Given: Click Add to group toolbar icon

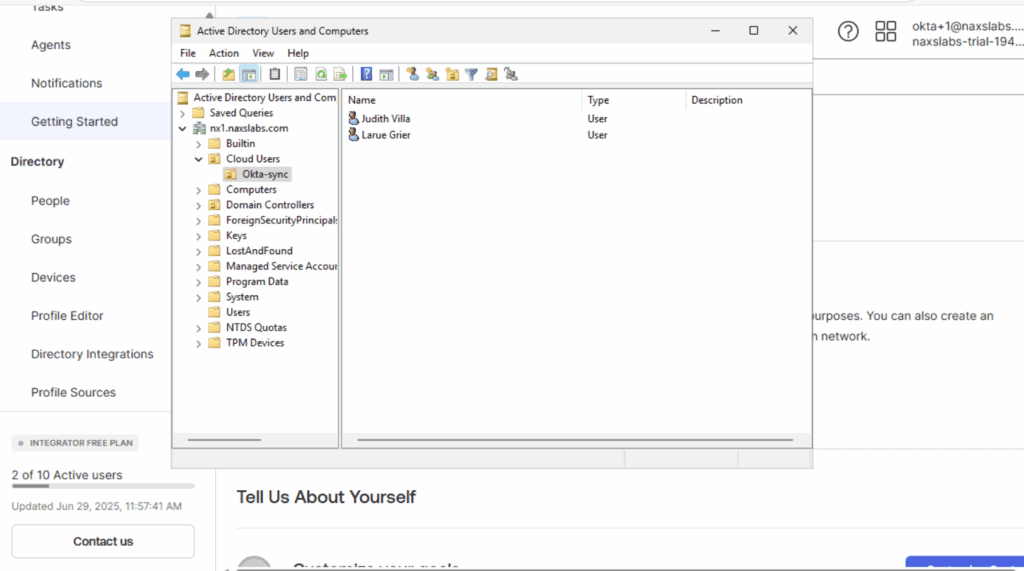Looking at the screenshot, I should click(x=511, y=74).
